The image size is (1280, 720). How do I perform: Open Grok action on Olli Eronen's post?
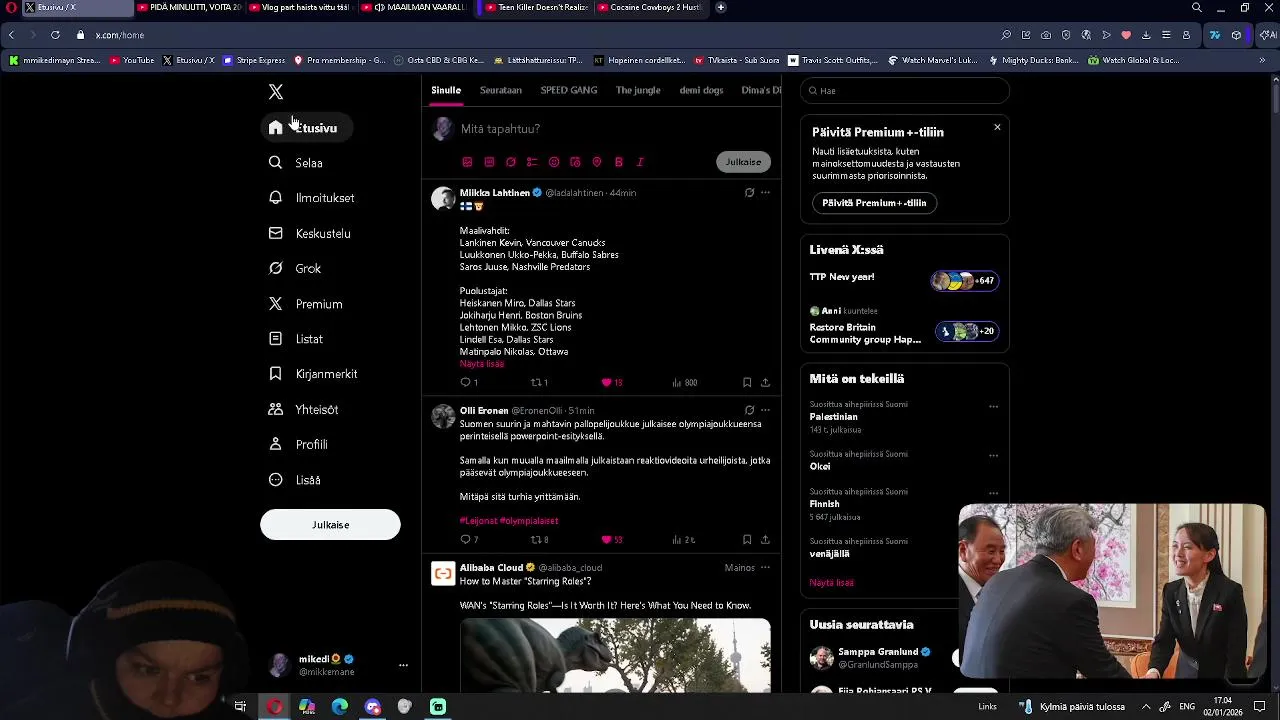click(749, 410)
